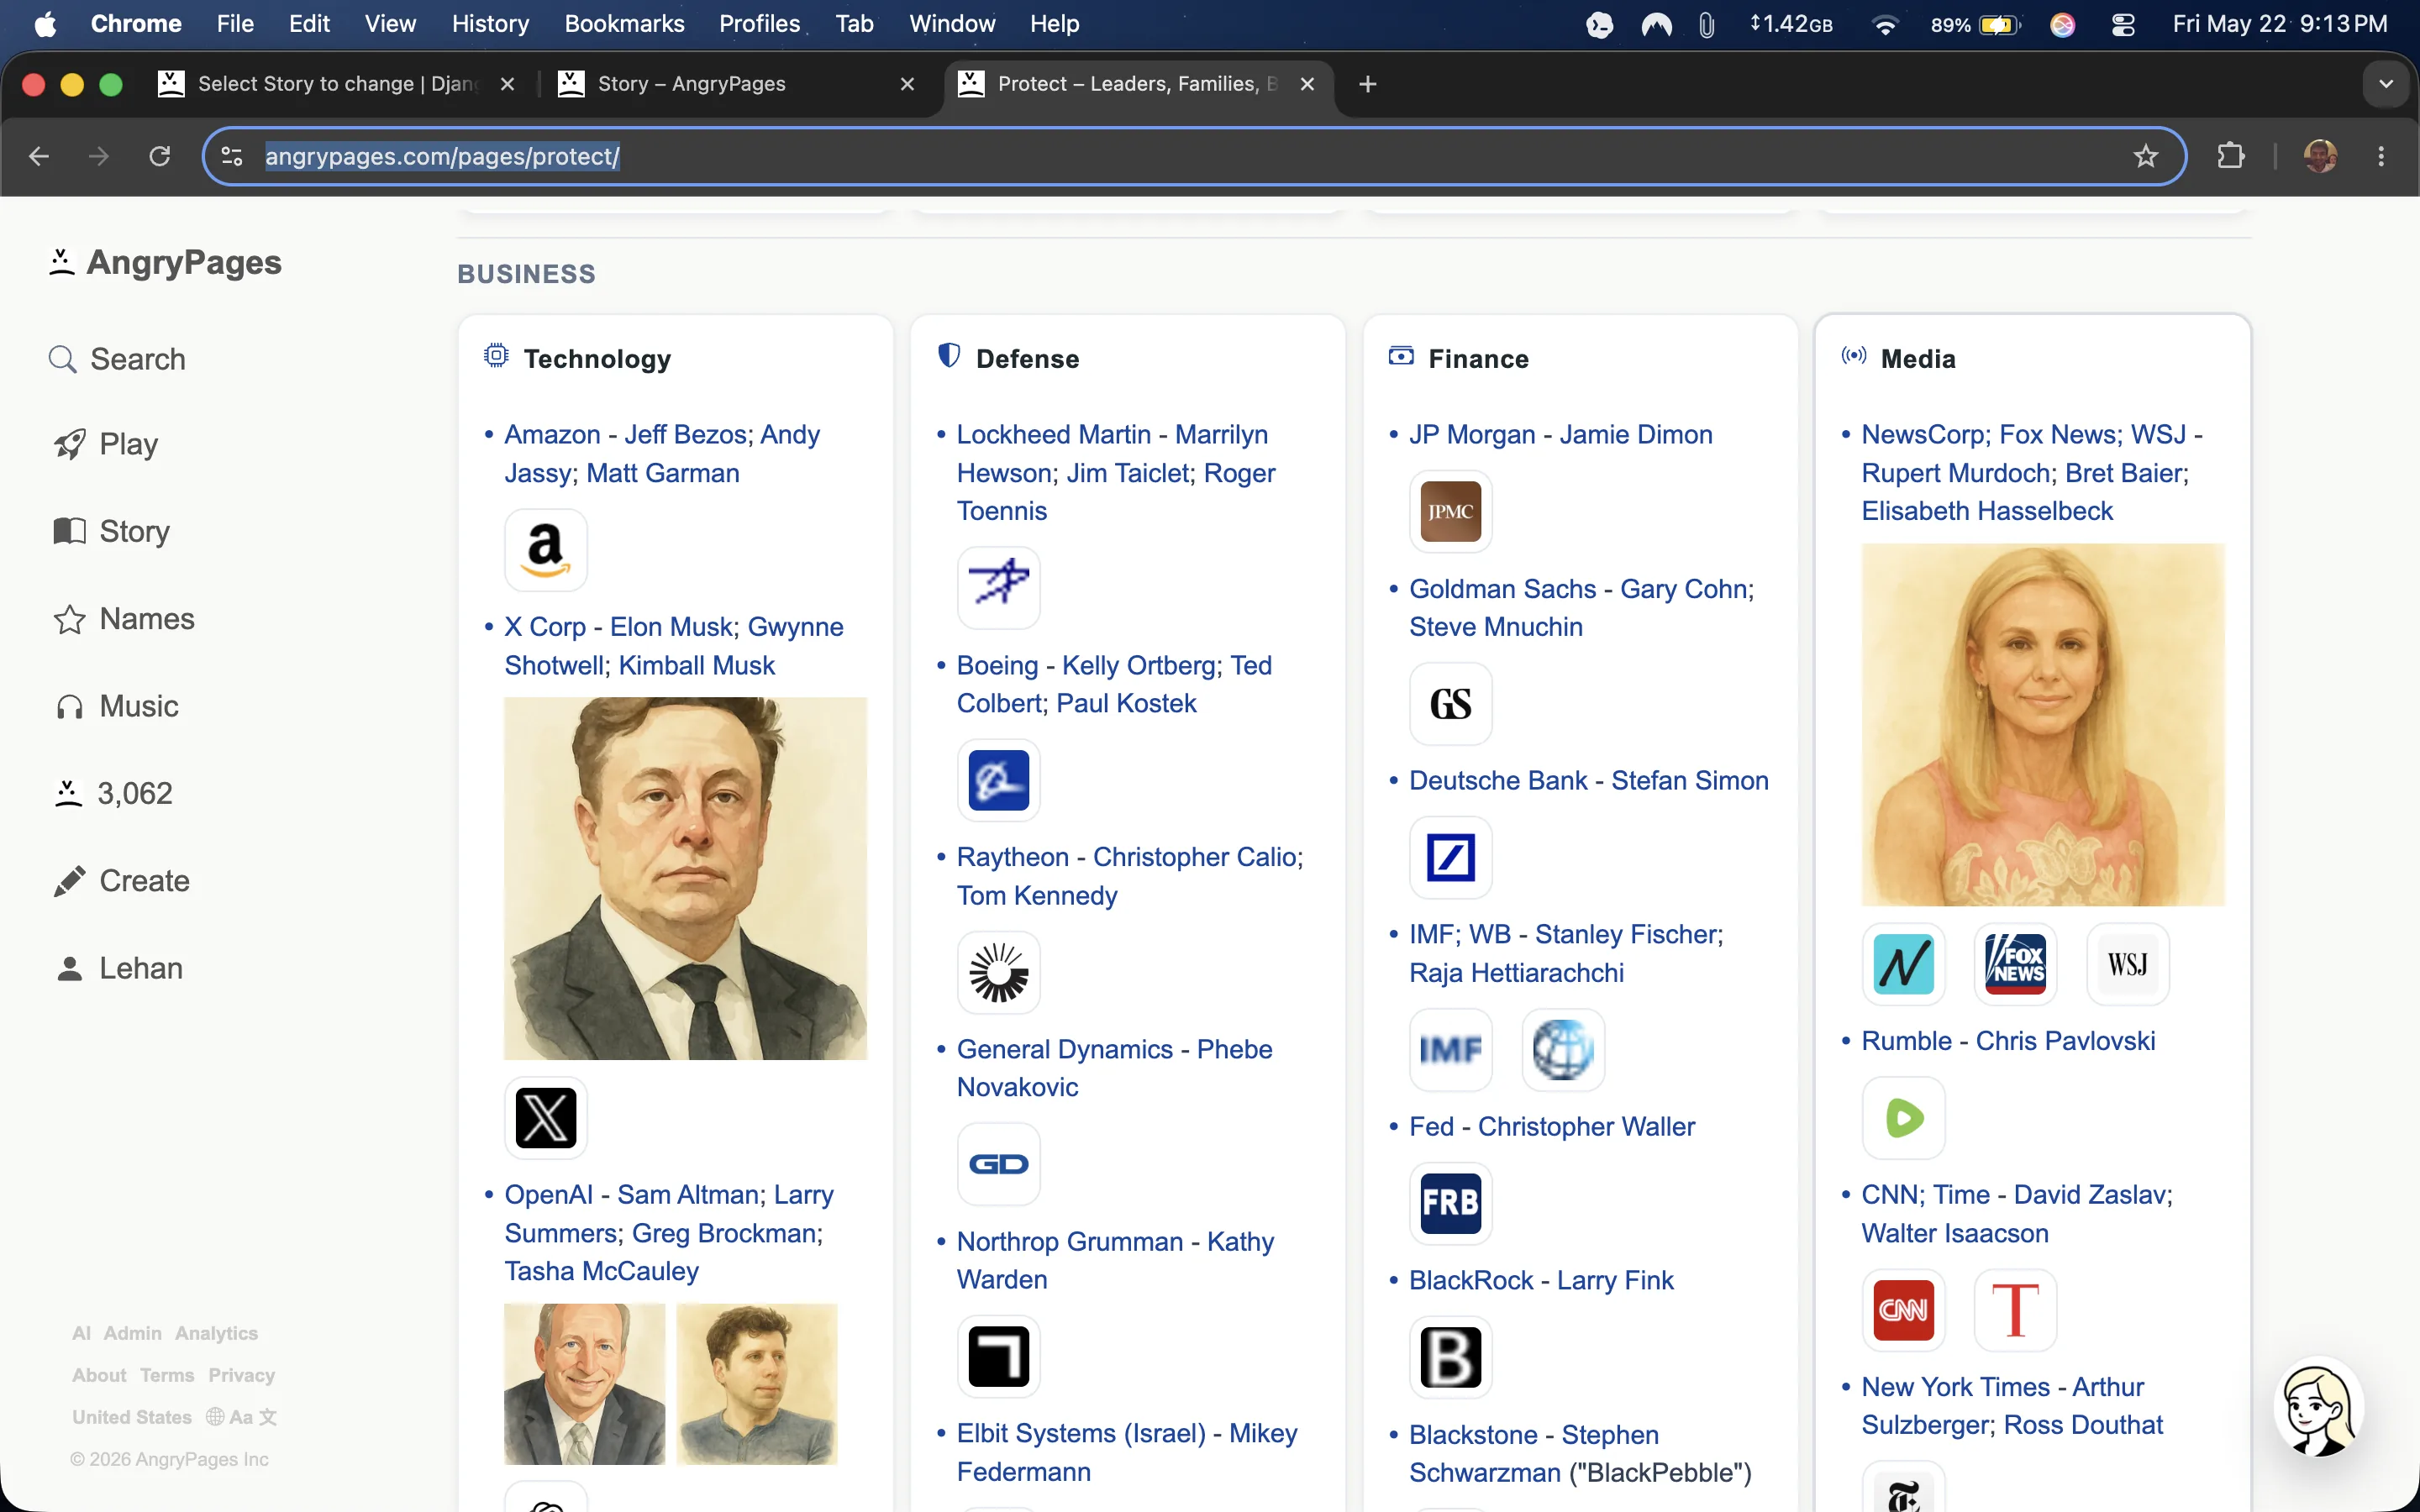Open the Lehan profile link
The image size is (2420, 1512).
[118, 968]
